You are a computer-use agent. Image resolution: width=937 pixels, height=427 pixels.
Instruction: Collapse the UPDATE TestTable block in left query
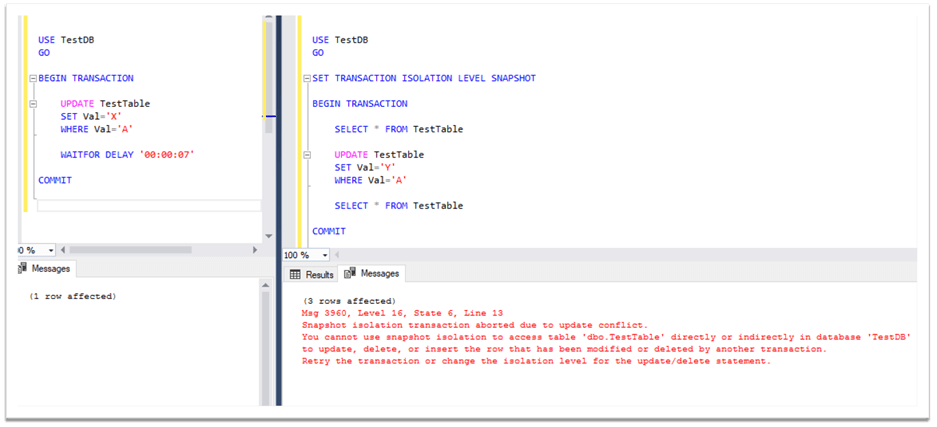[x=33, y=104]
